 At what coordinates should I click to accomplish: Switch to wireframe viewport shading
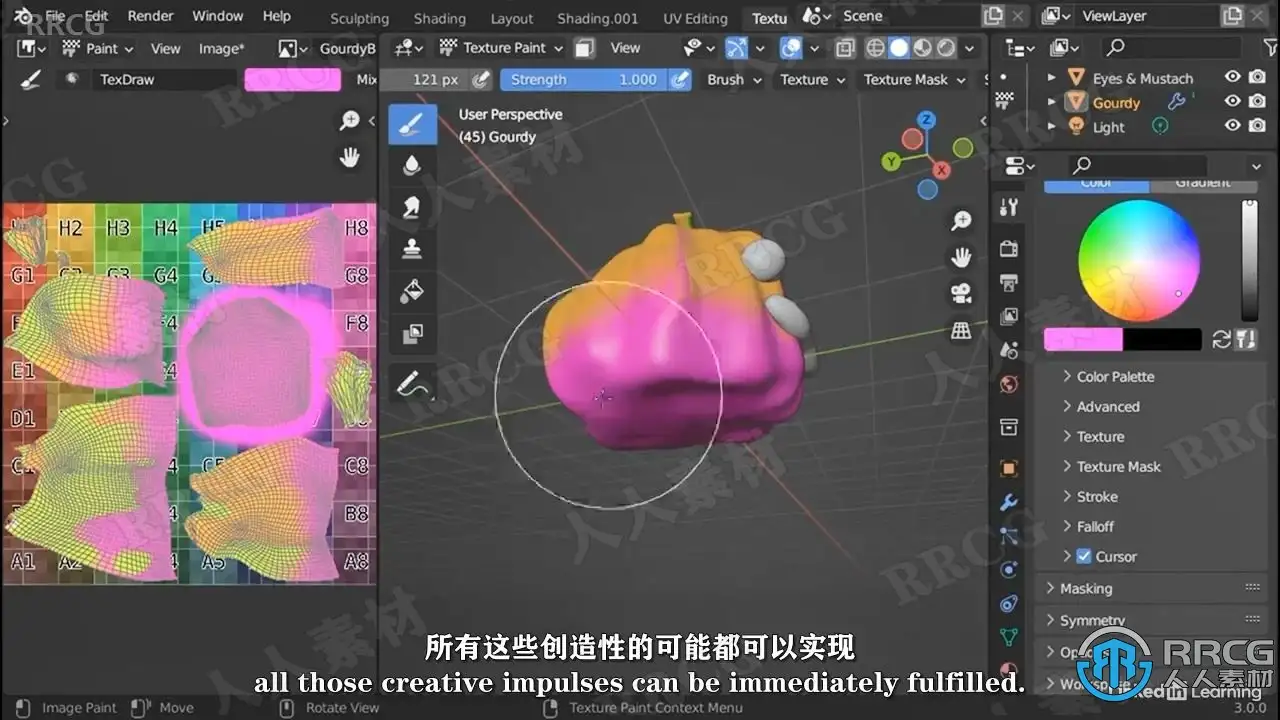coord(875,47)
